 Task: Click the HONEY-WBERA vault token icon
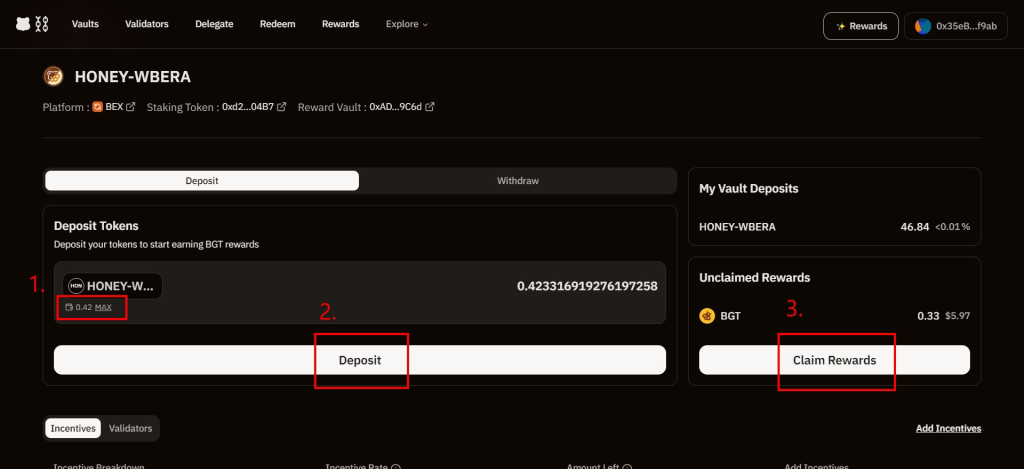coord(53,77)
